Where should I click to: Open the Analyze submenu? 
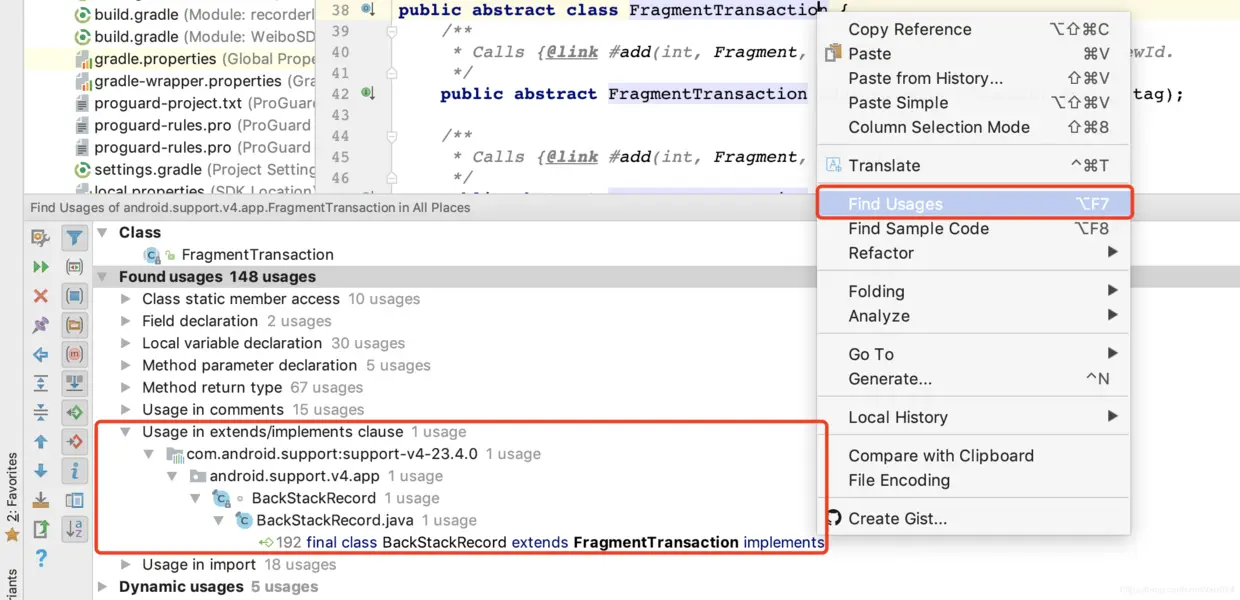pyautogui.click(x=975, y=316)
